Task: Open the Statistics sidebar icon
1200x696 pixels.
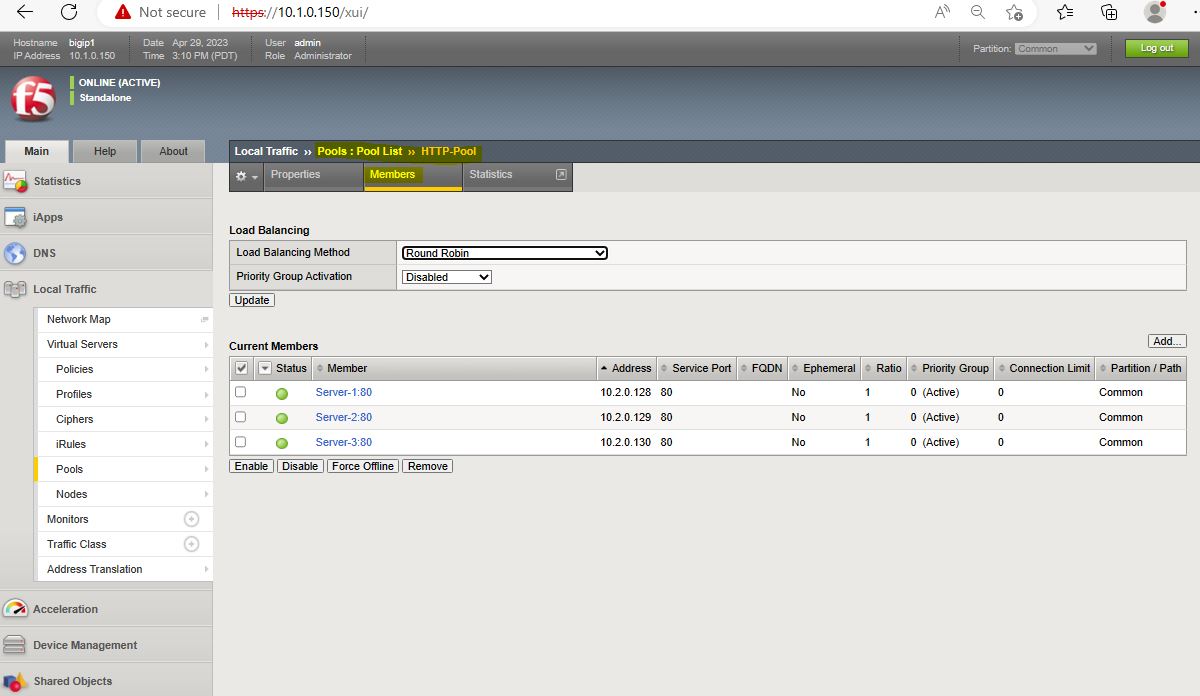Action: point(15,181)
